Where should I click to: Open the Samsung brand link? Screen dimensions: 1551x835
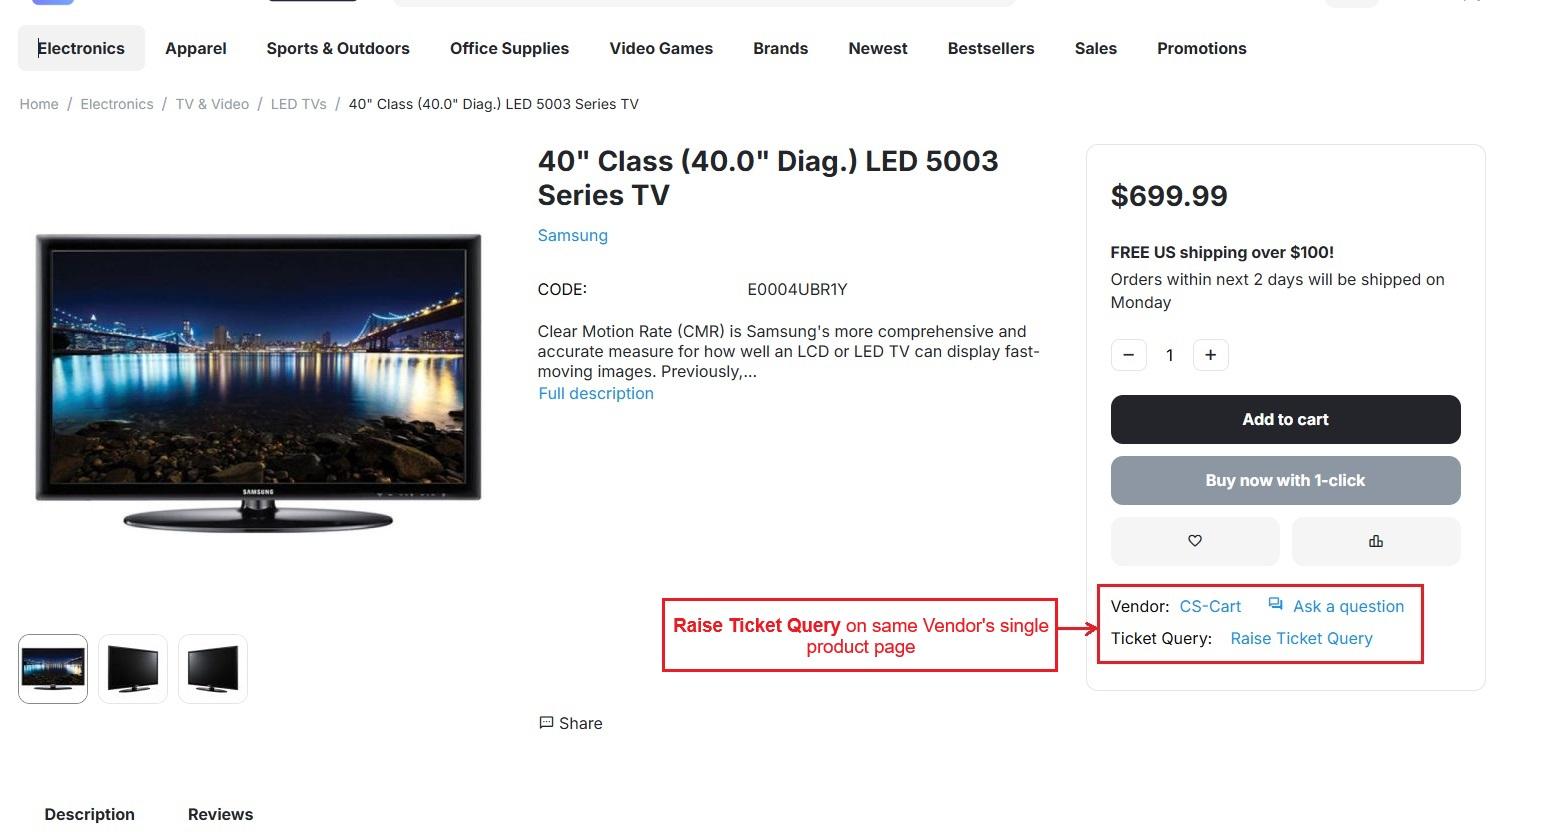tap(572, 235)
